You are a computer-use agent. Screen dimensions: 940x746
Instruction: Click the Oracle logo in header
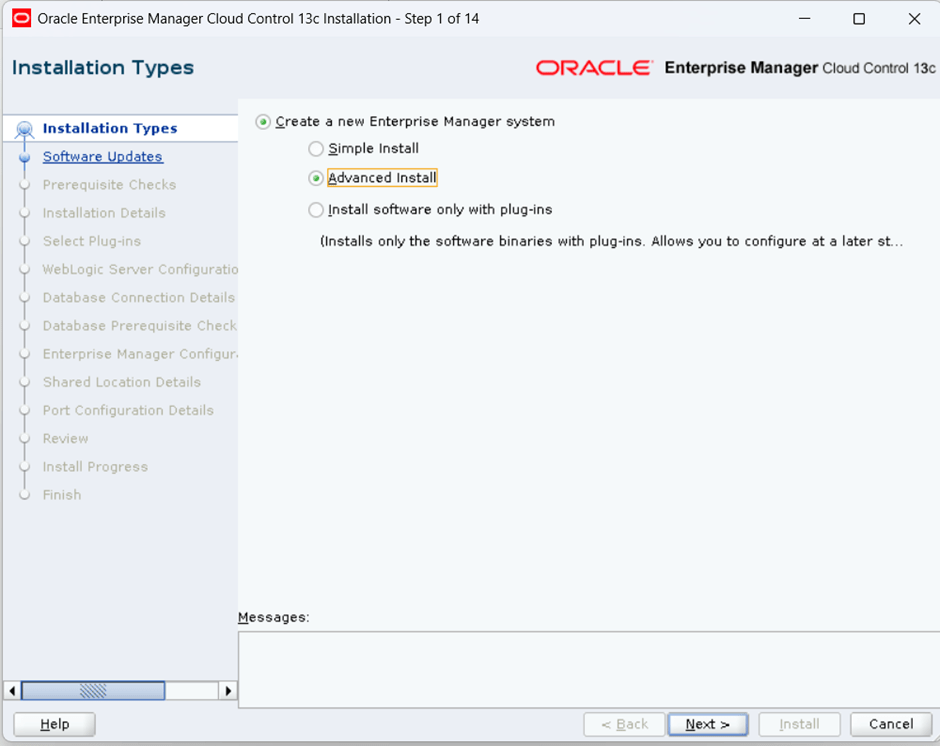pos(593,68)
